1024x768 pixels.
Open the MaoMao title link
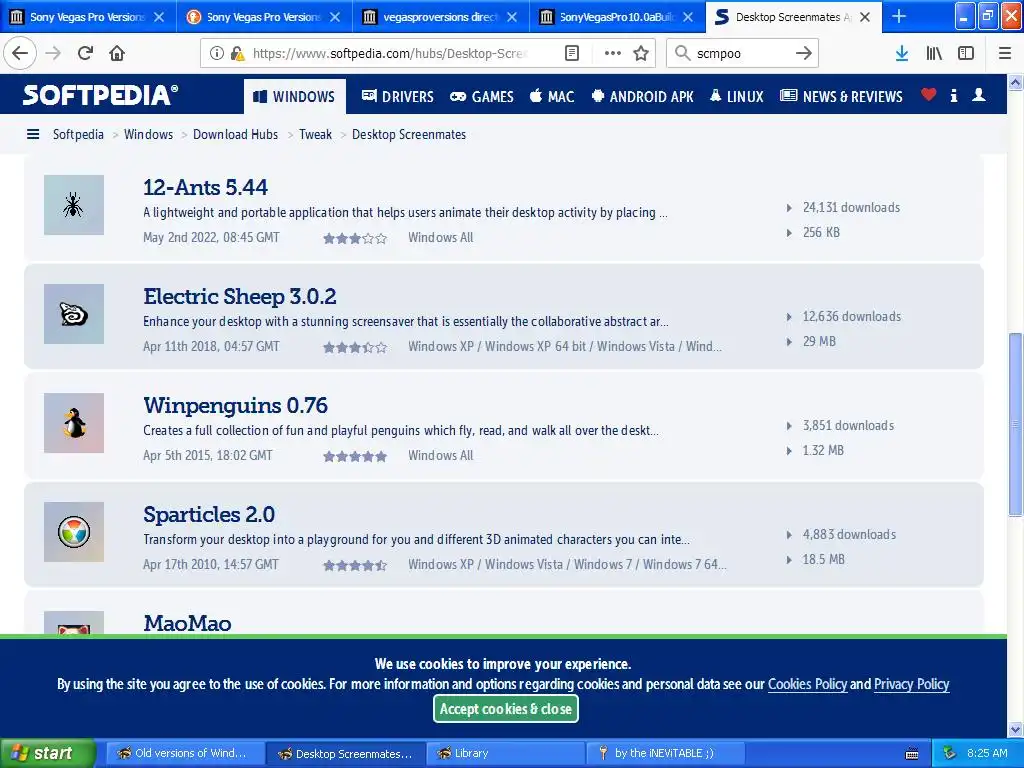click(187, 623)
